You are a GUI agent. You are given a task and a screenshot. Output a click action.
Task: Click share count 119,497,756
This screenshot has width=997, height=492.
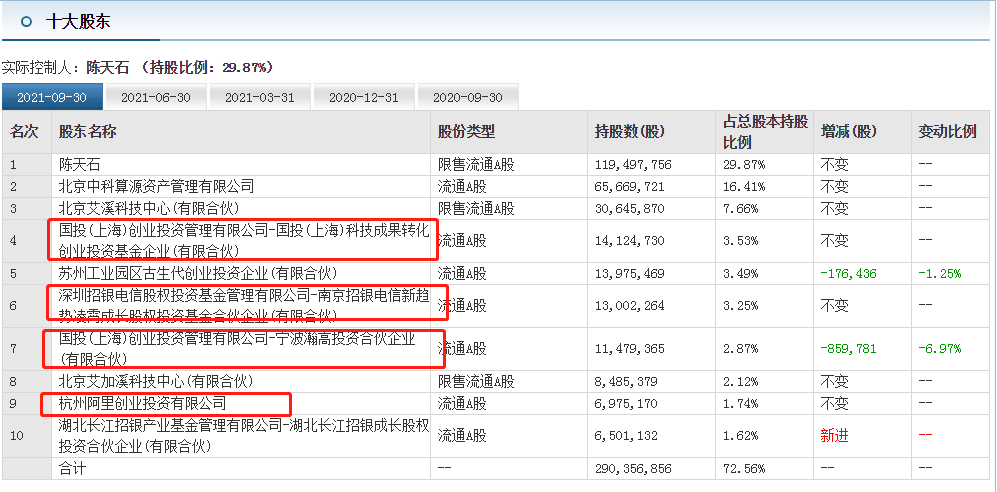633,165
